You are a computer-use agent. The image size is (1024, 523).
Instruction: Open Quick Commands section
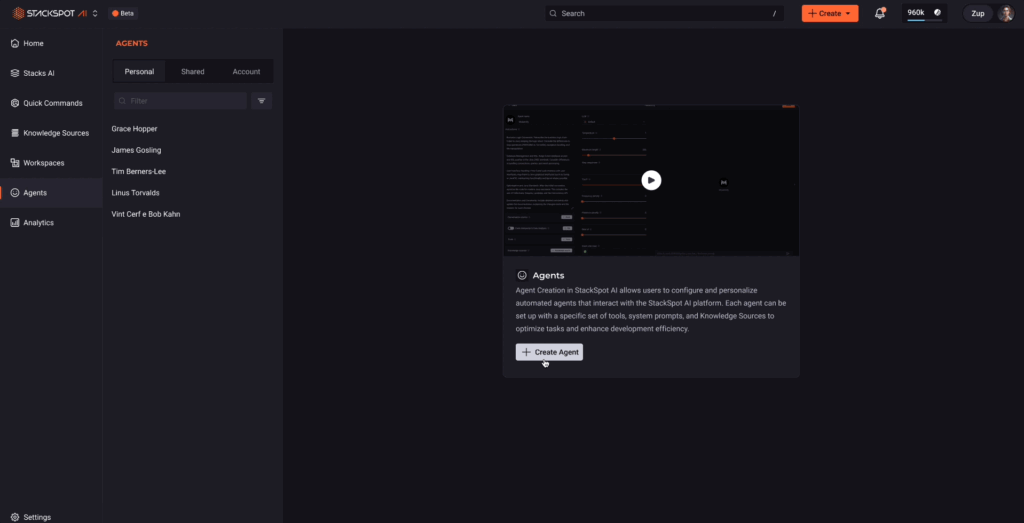51,103
